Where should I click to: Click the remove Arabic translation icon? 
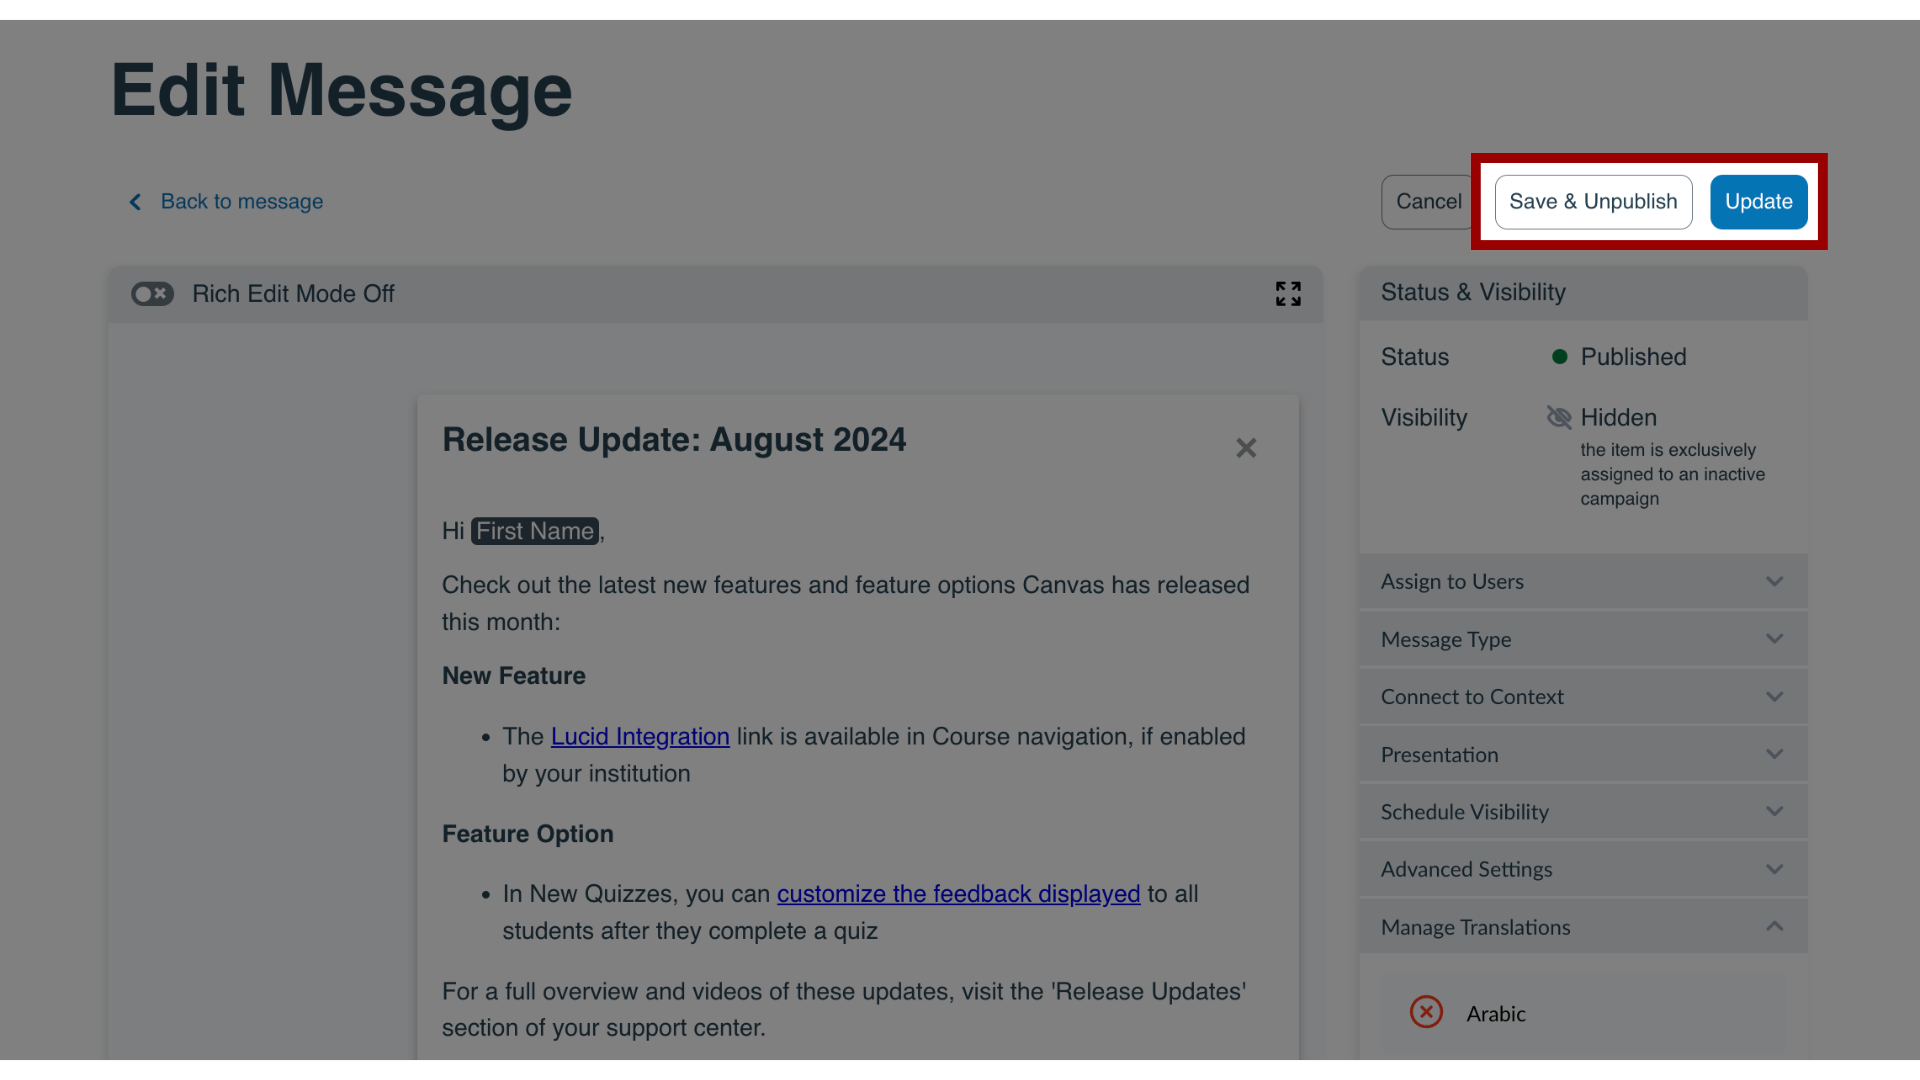tap(1425, 1013)
